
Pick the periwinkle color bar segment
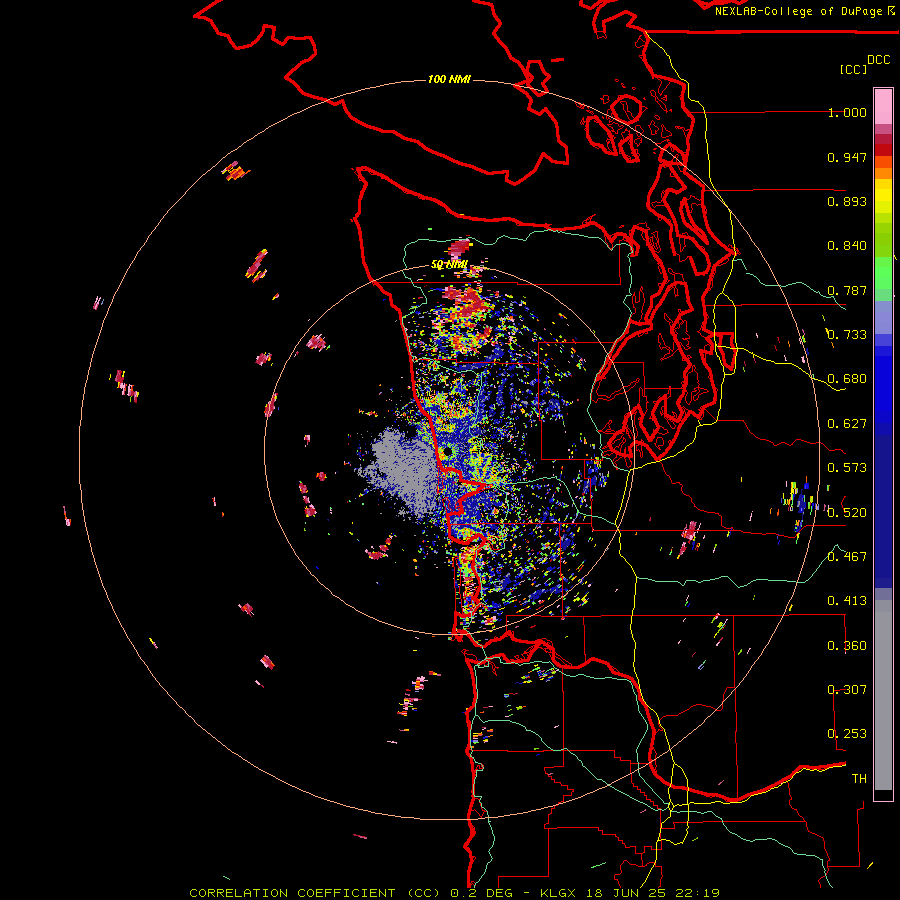click(x=883, y=317)
